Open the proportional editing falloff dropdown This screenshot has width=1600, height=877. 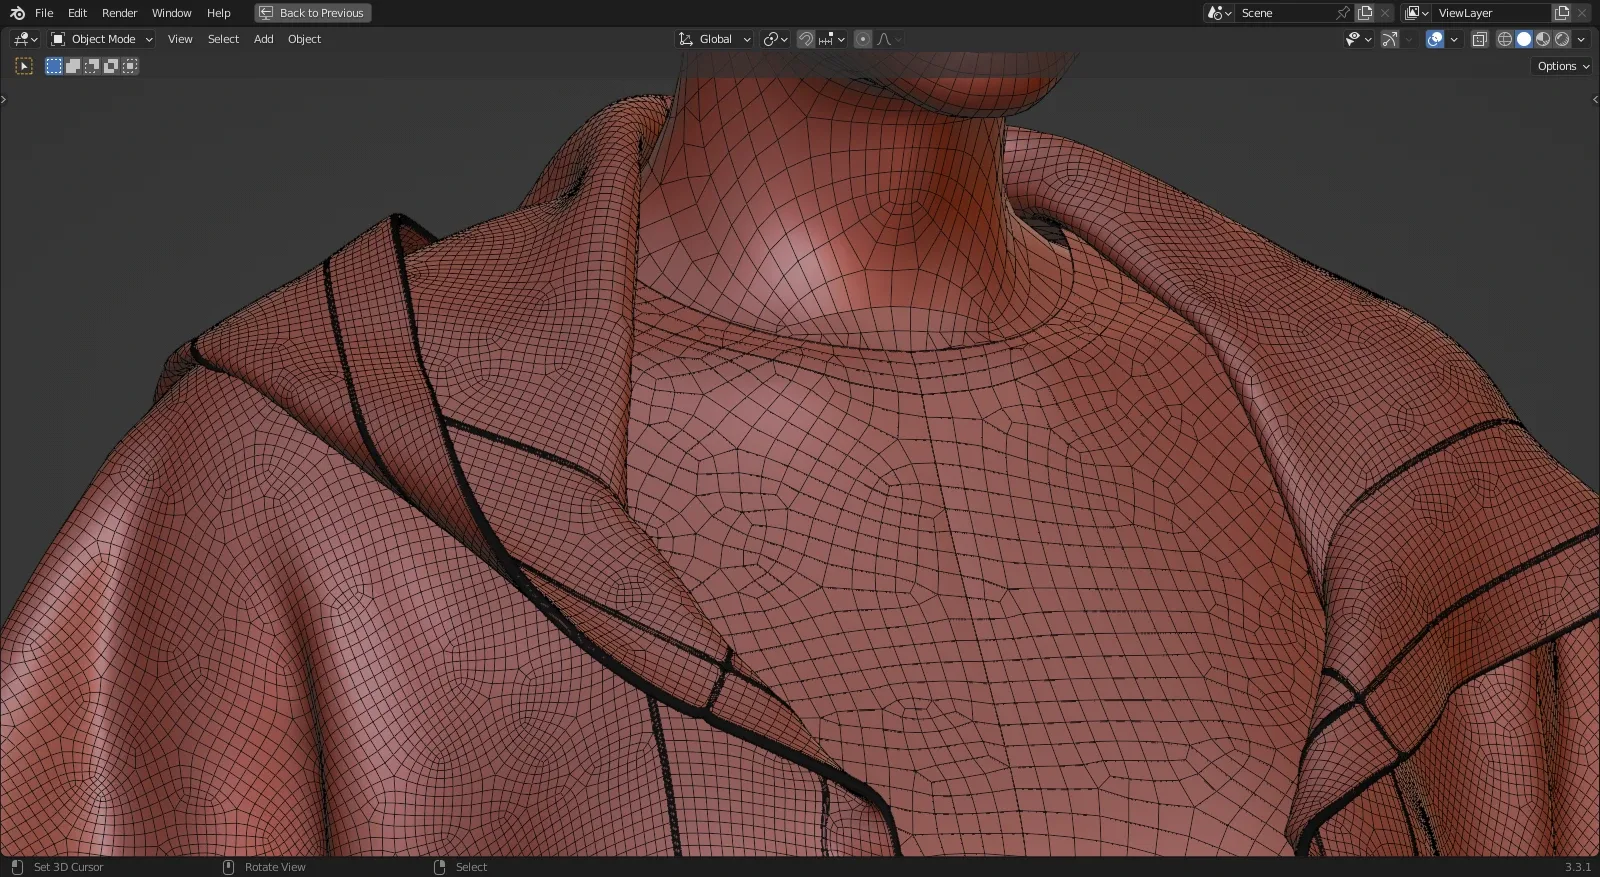[889, 39]
